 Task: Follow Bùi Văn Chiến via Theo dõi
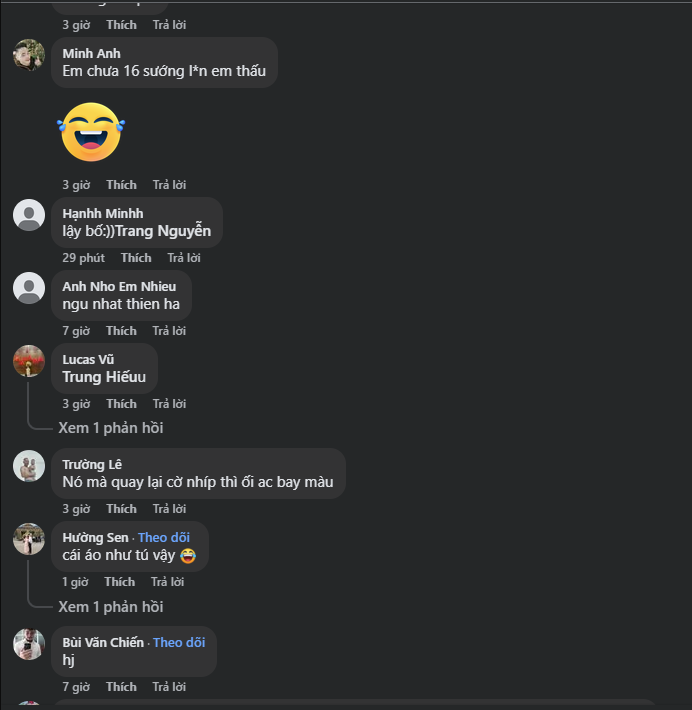coord(179,643)
